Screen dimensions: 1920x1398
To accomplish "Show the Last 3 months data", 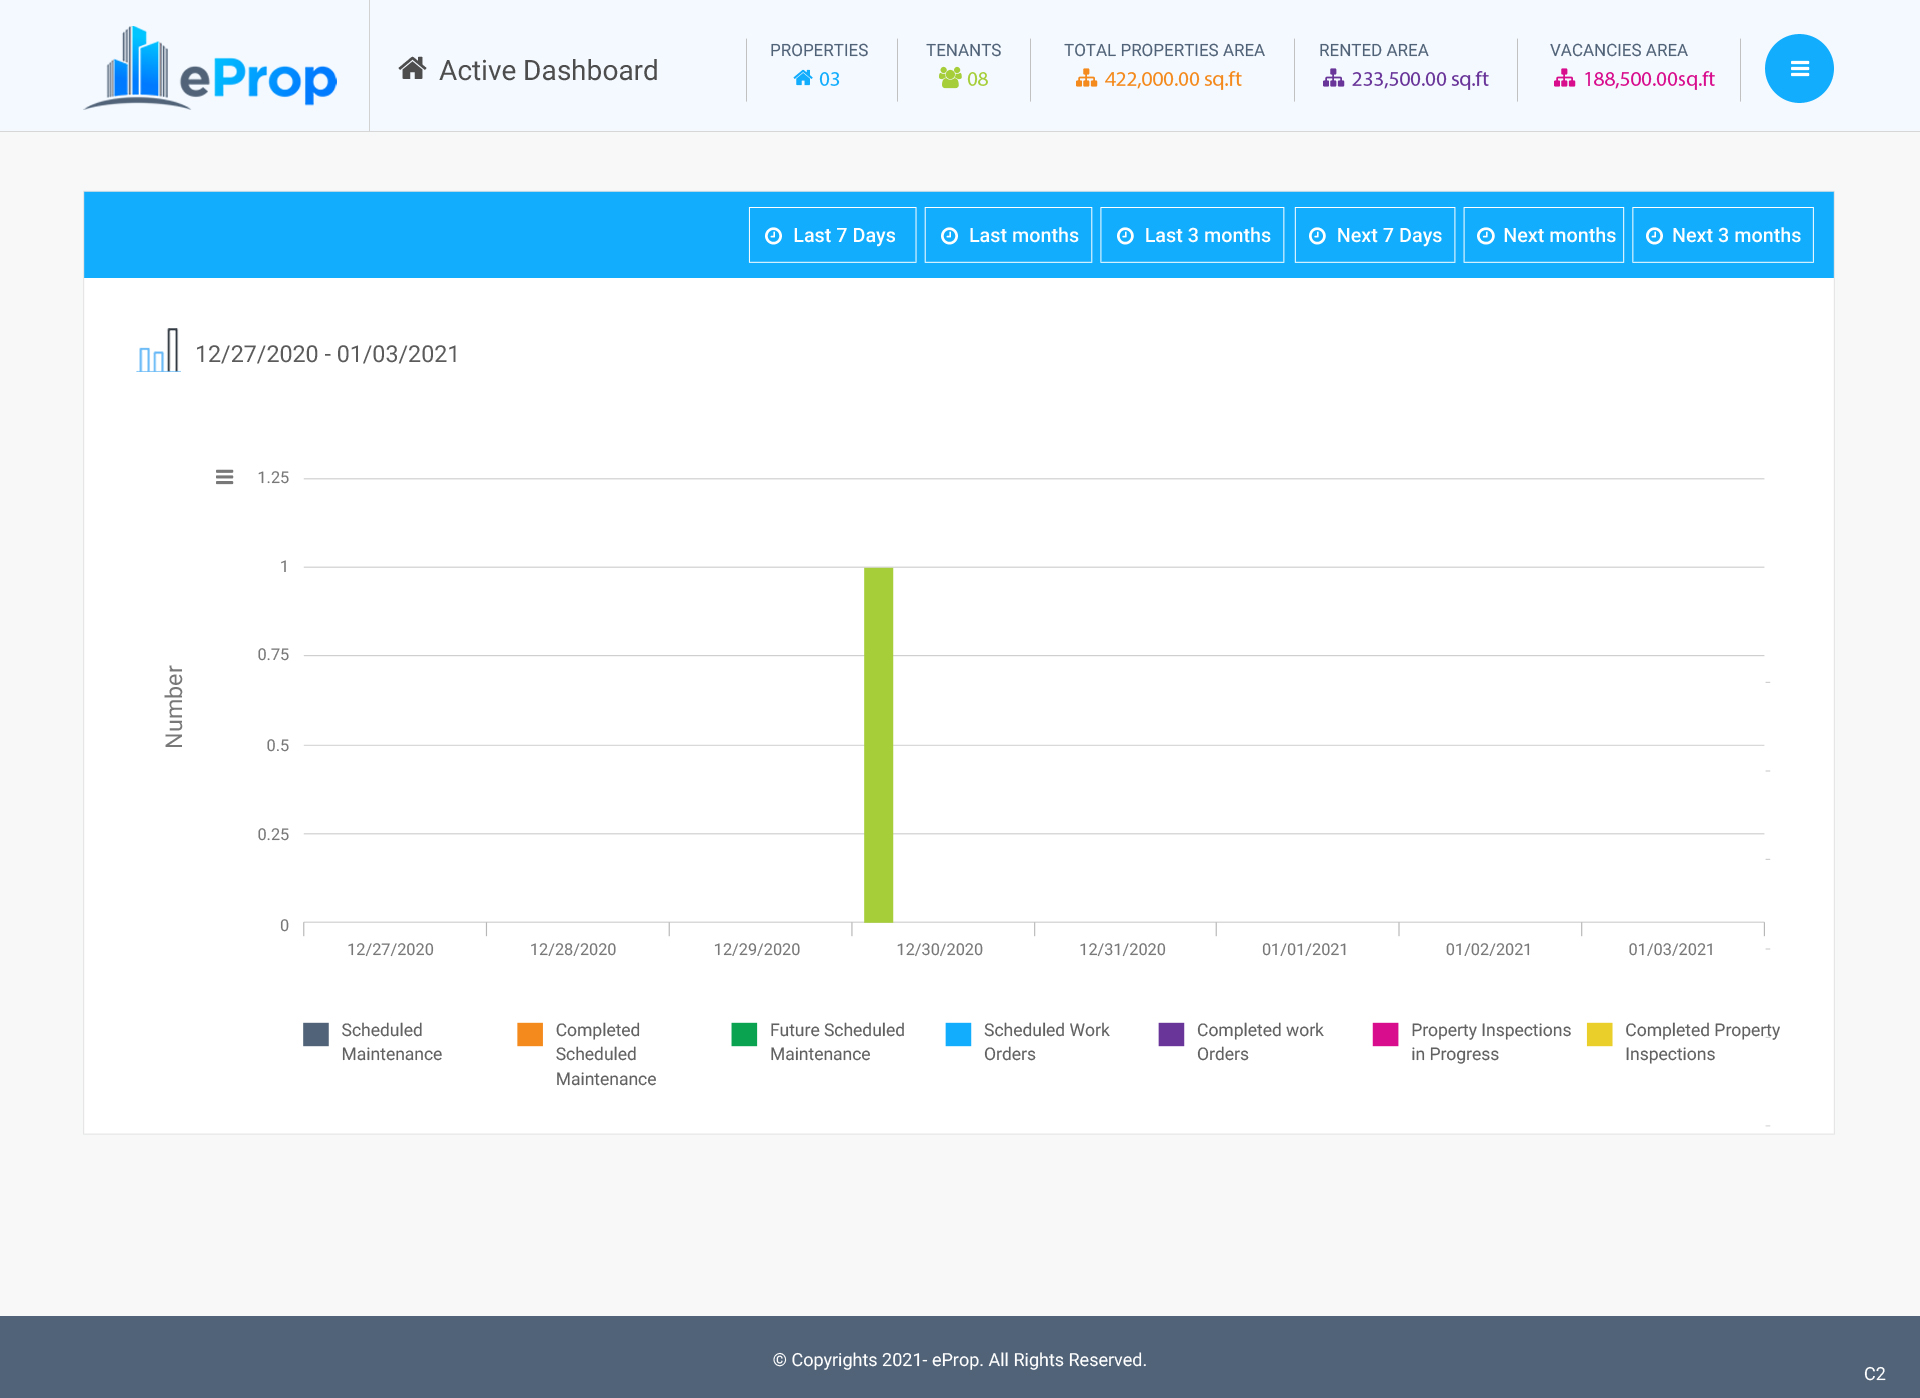I will click(x=1192, y=235).
